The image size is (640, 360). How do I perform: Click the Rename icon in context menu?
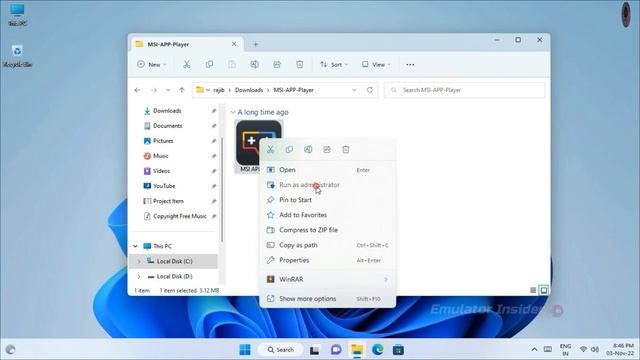(308, 149)
